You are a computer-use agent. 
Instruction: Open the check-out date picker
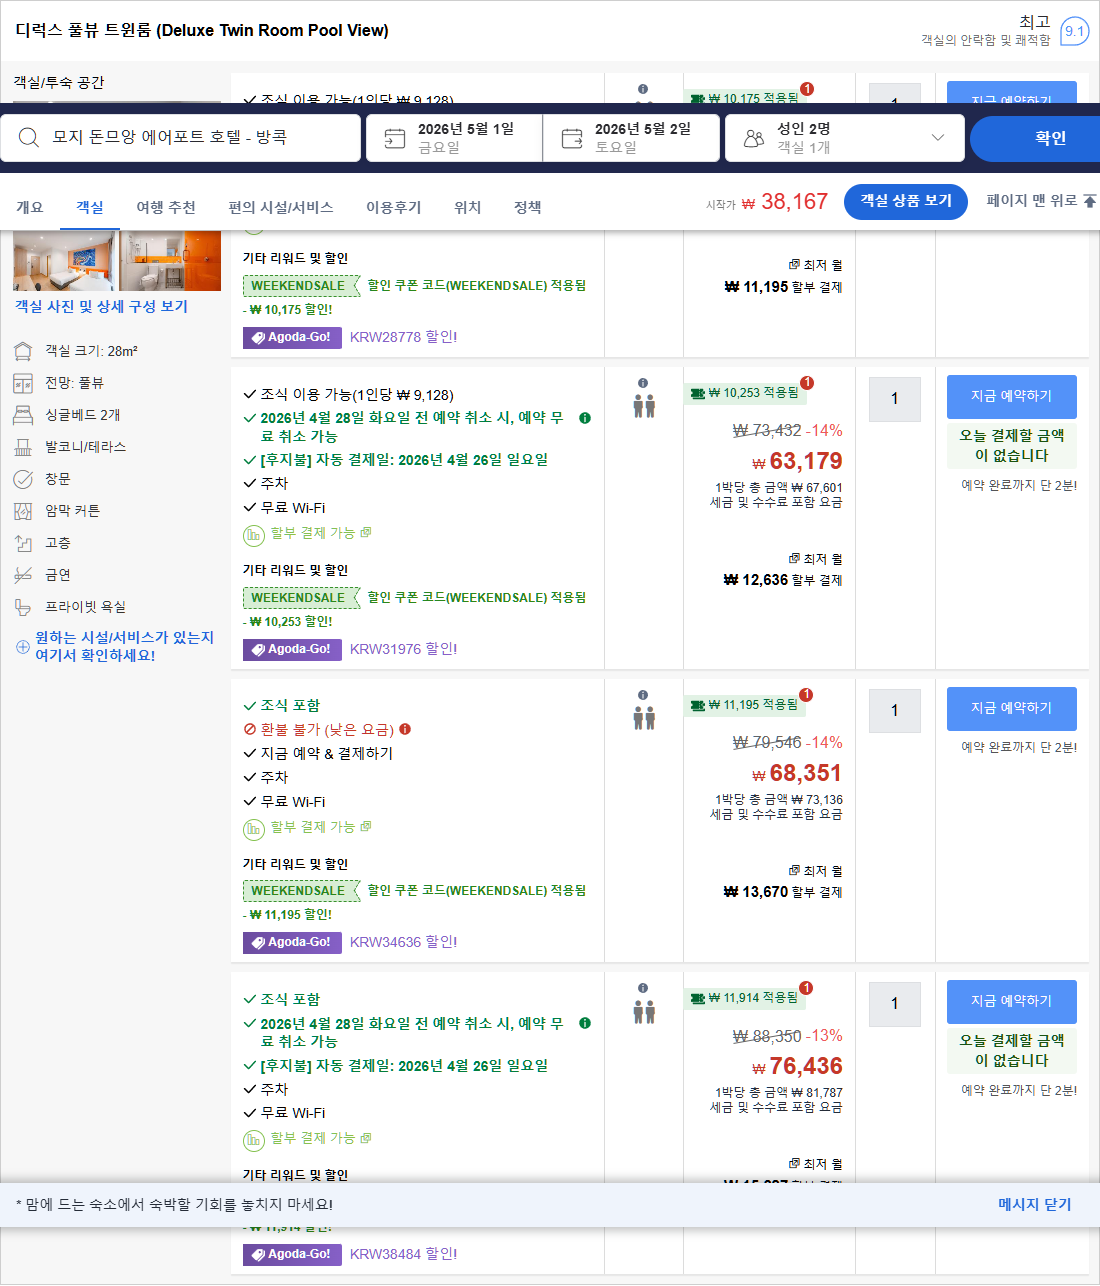coord(631,137)
